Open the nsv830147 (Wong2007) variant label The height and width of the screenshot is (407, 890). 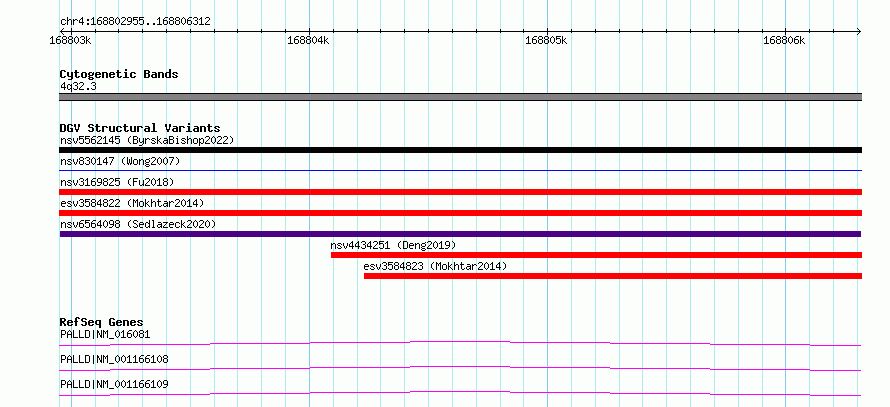(x=120, y=161)
